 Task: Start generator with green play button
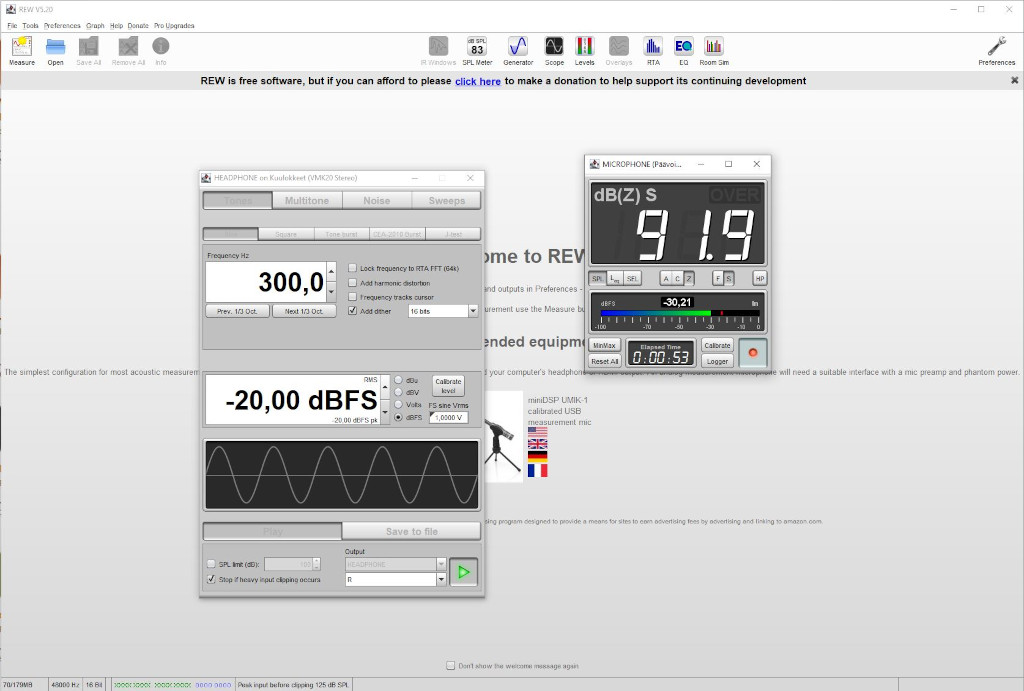[464, 572]
